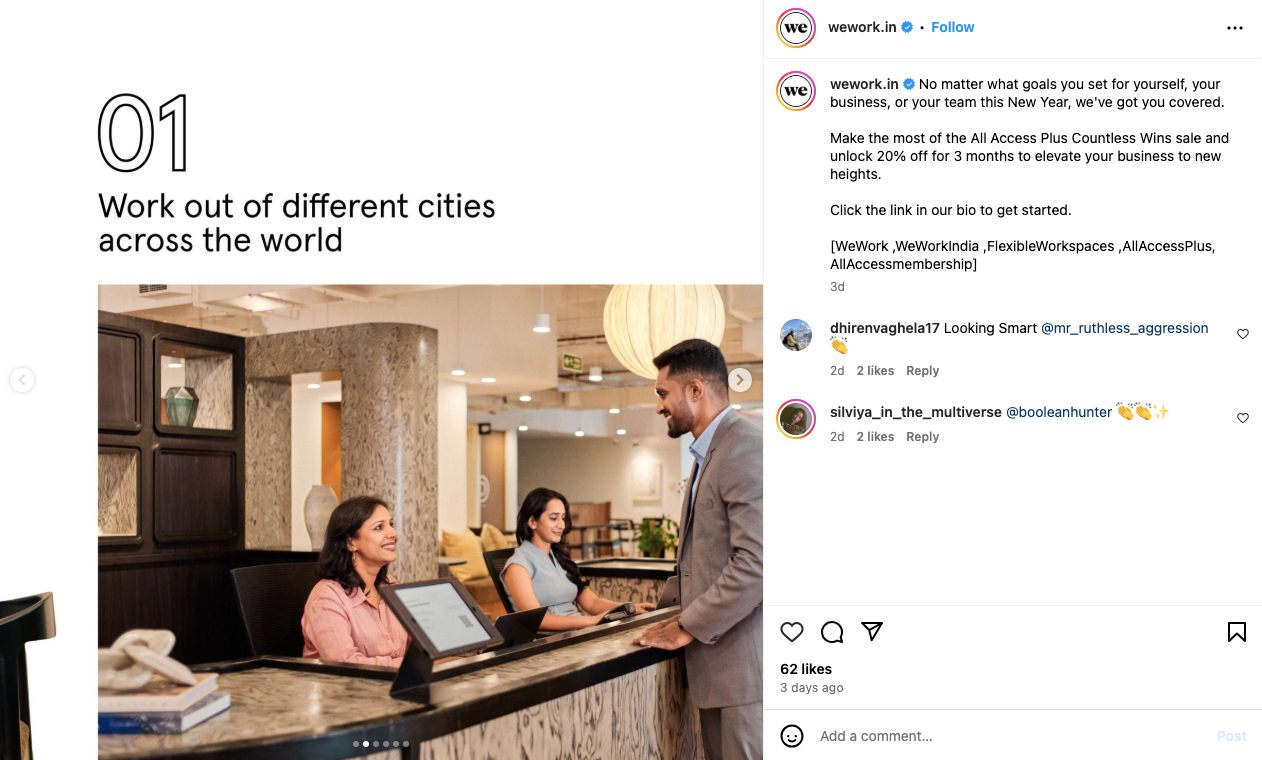Open the emoji picker smiley icon
The width and height of the screenshot is (1262, 760).
click(792, 736)
